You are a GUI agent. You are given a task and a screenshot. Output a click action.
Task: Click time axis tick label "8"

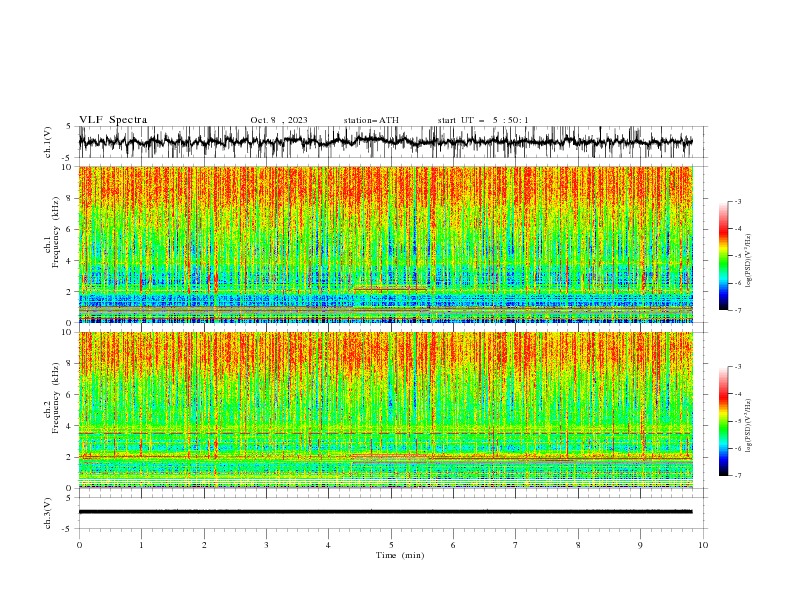pyautogui.click(x=578, y=545)
